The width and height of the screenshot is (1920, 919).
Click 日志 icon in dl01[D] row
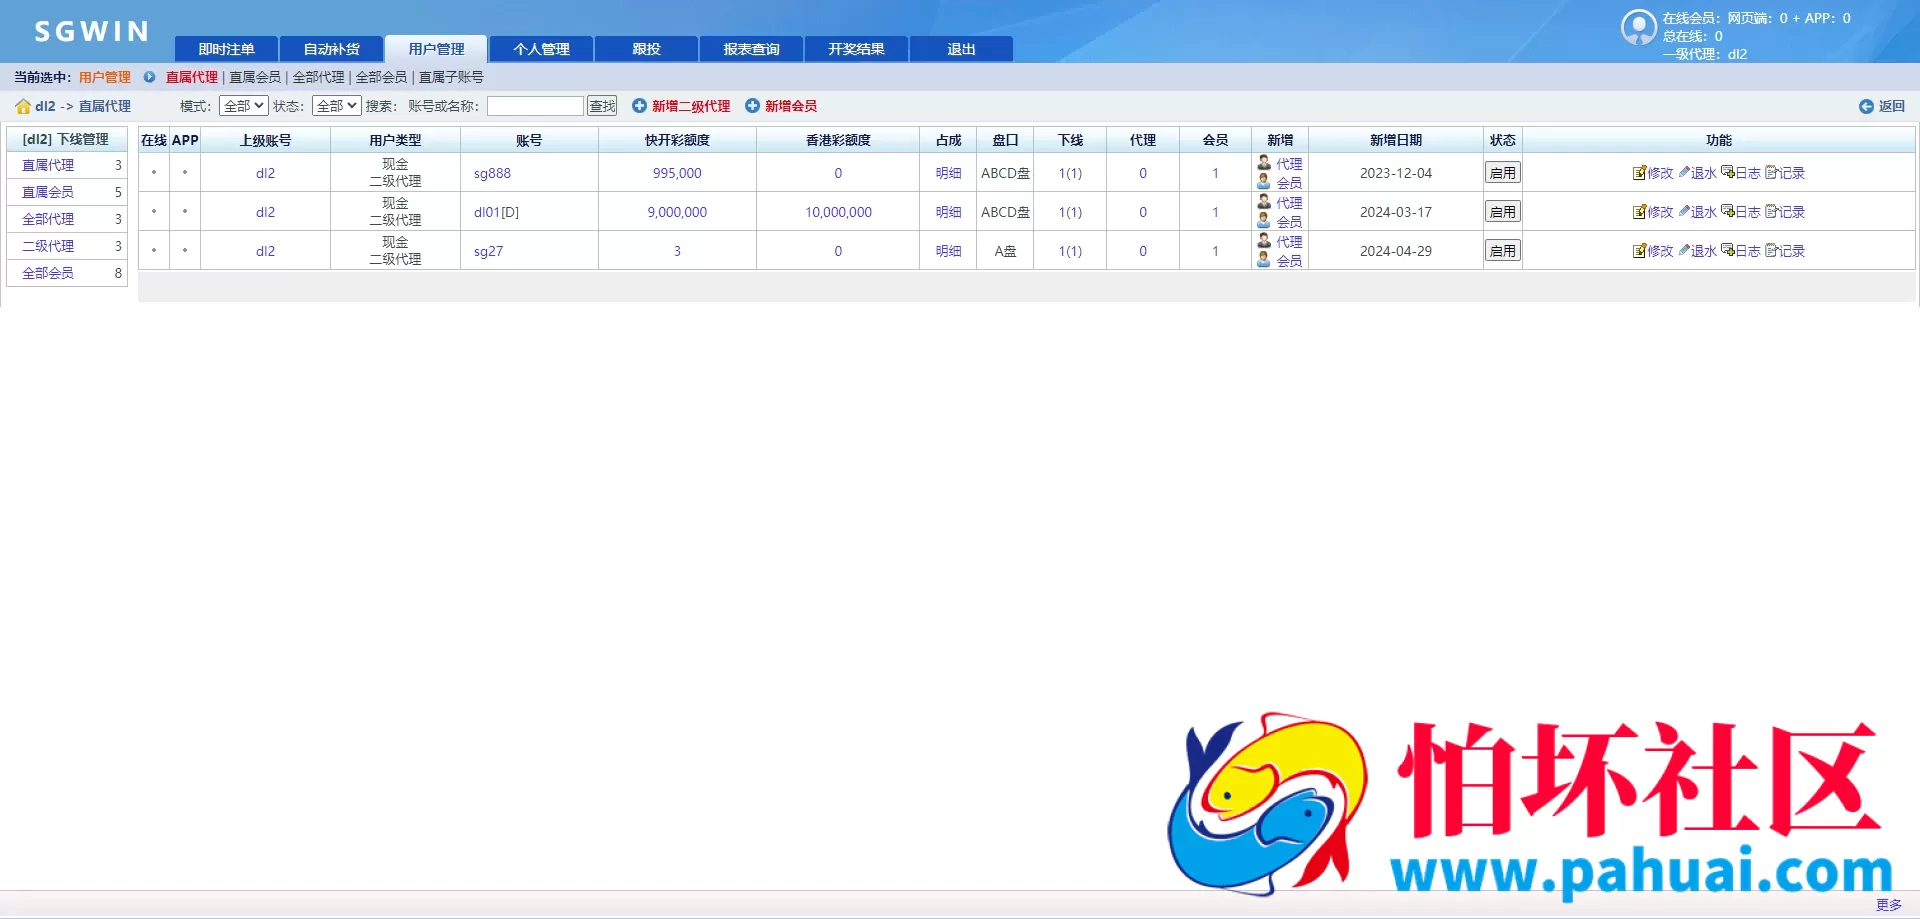pyautogui.click(x=1727, y=212)
